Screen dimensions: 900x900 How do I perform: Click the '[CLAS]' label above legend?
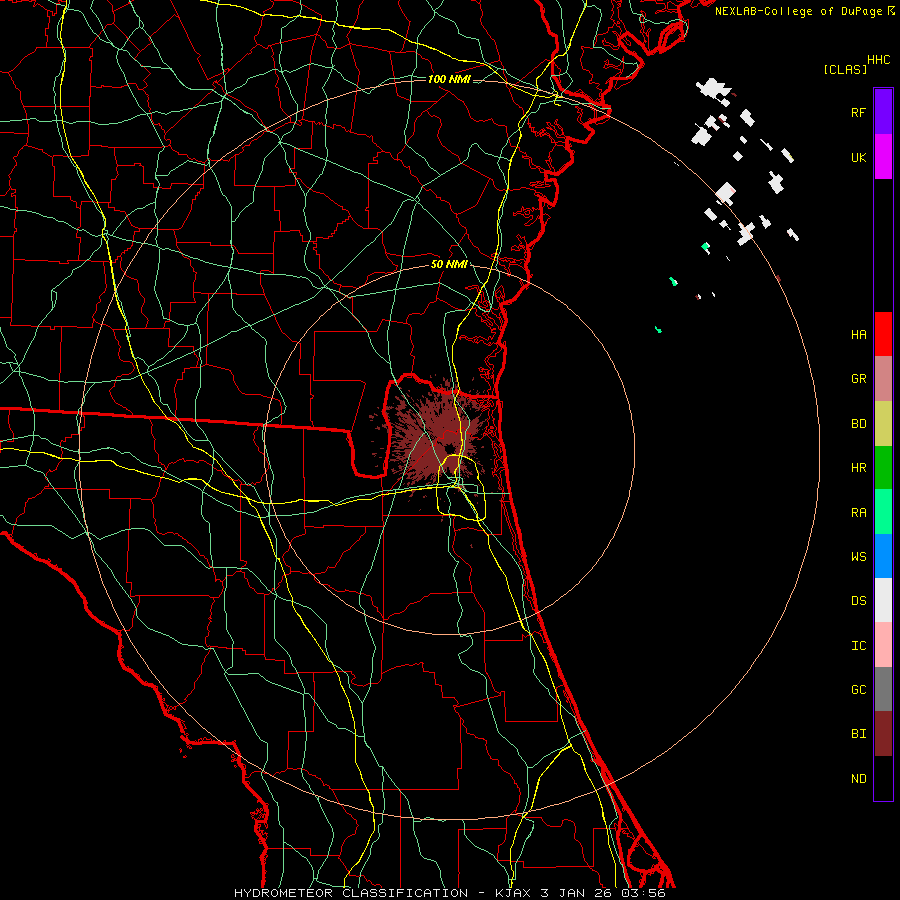tap(844, 70)
